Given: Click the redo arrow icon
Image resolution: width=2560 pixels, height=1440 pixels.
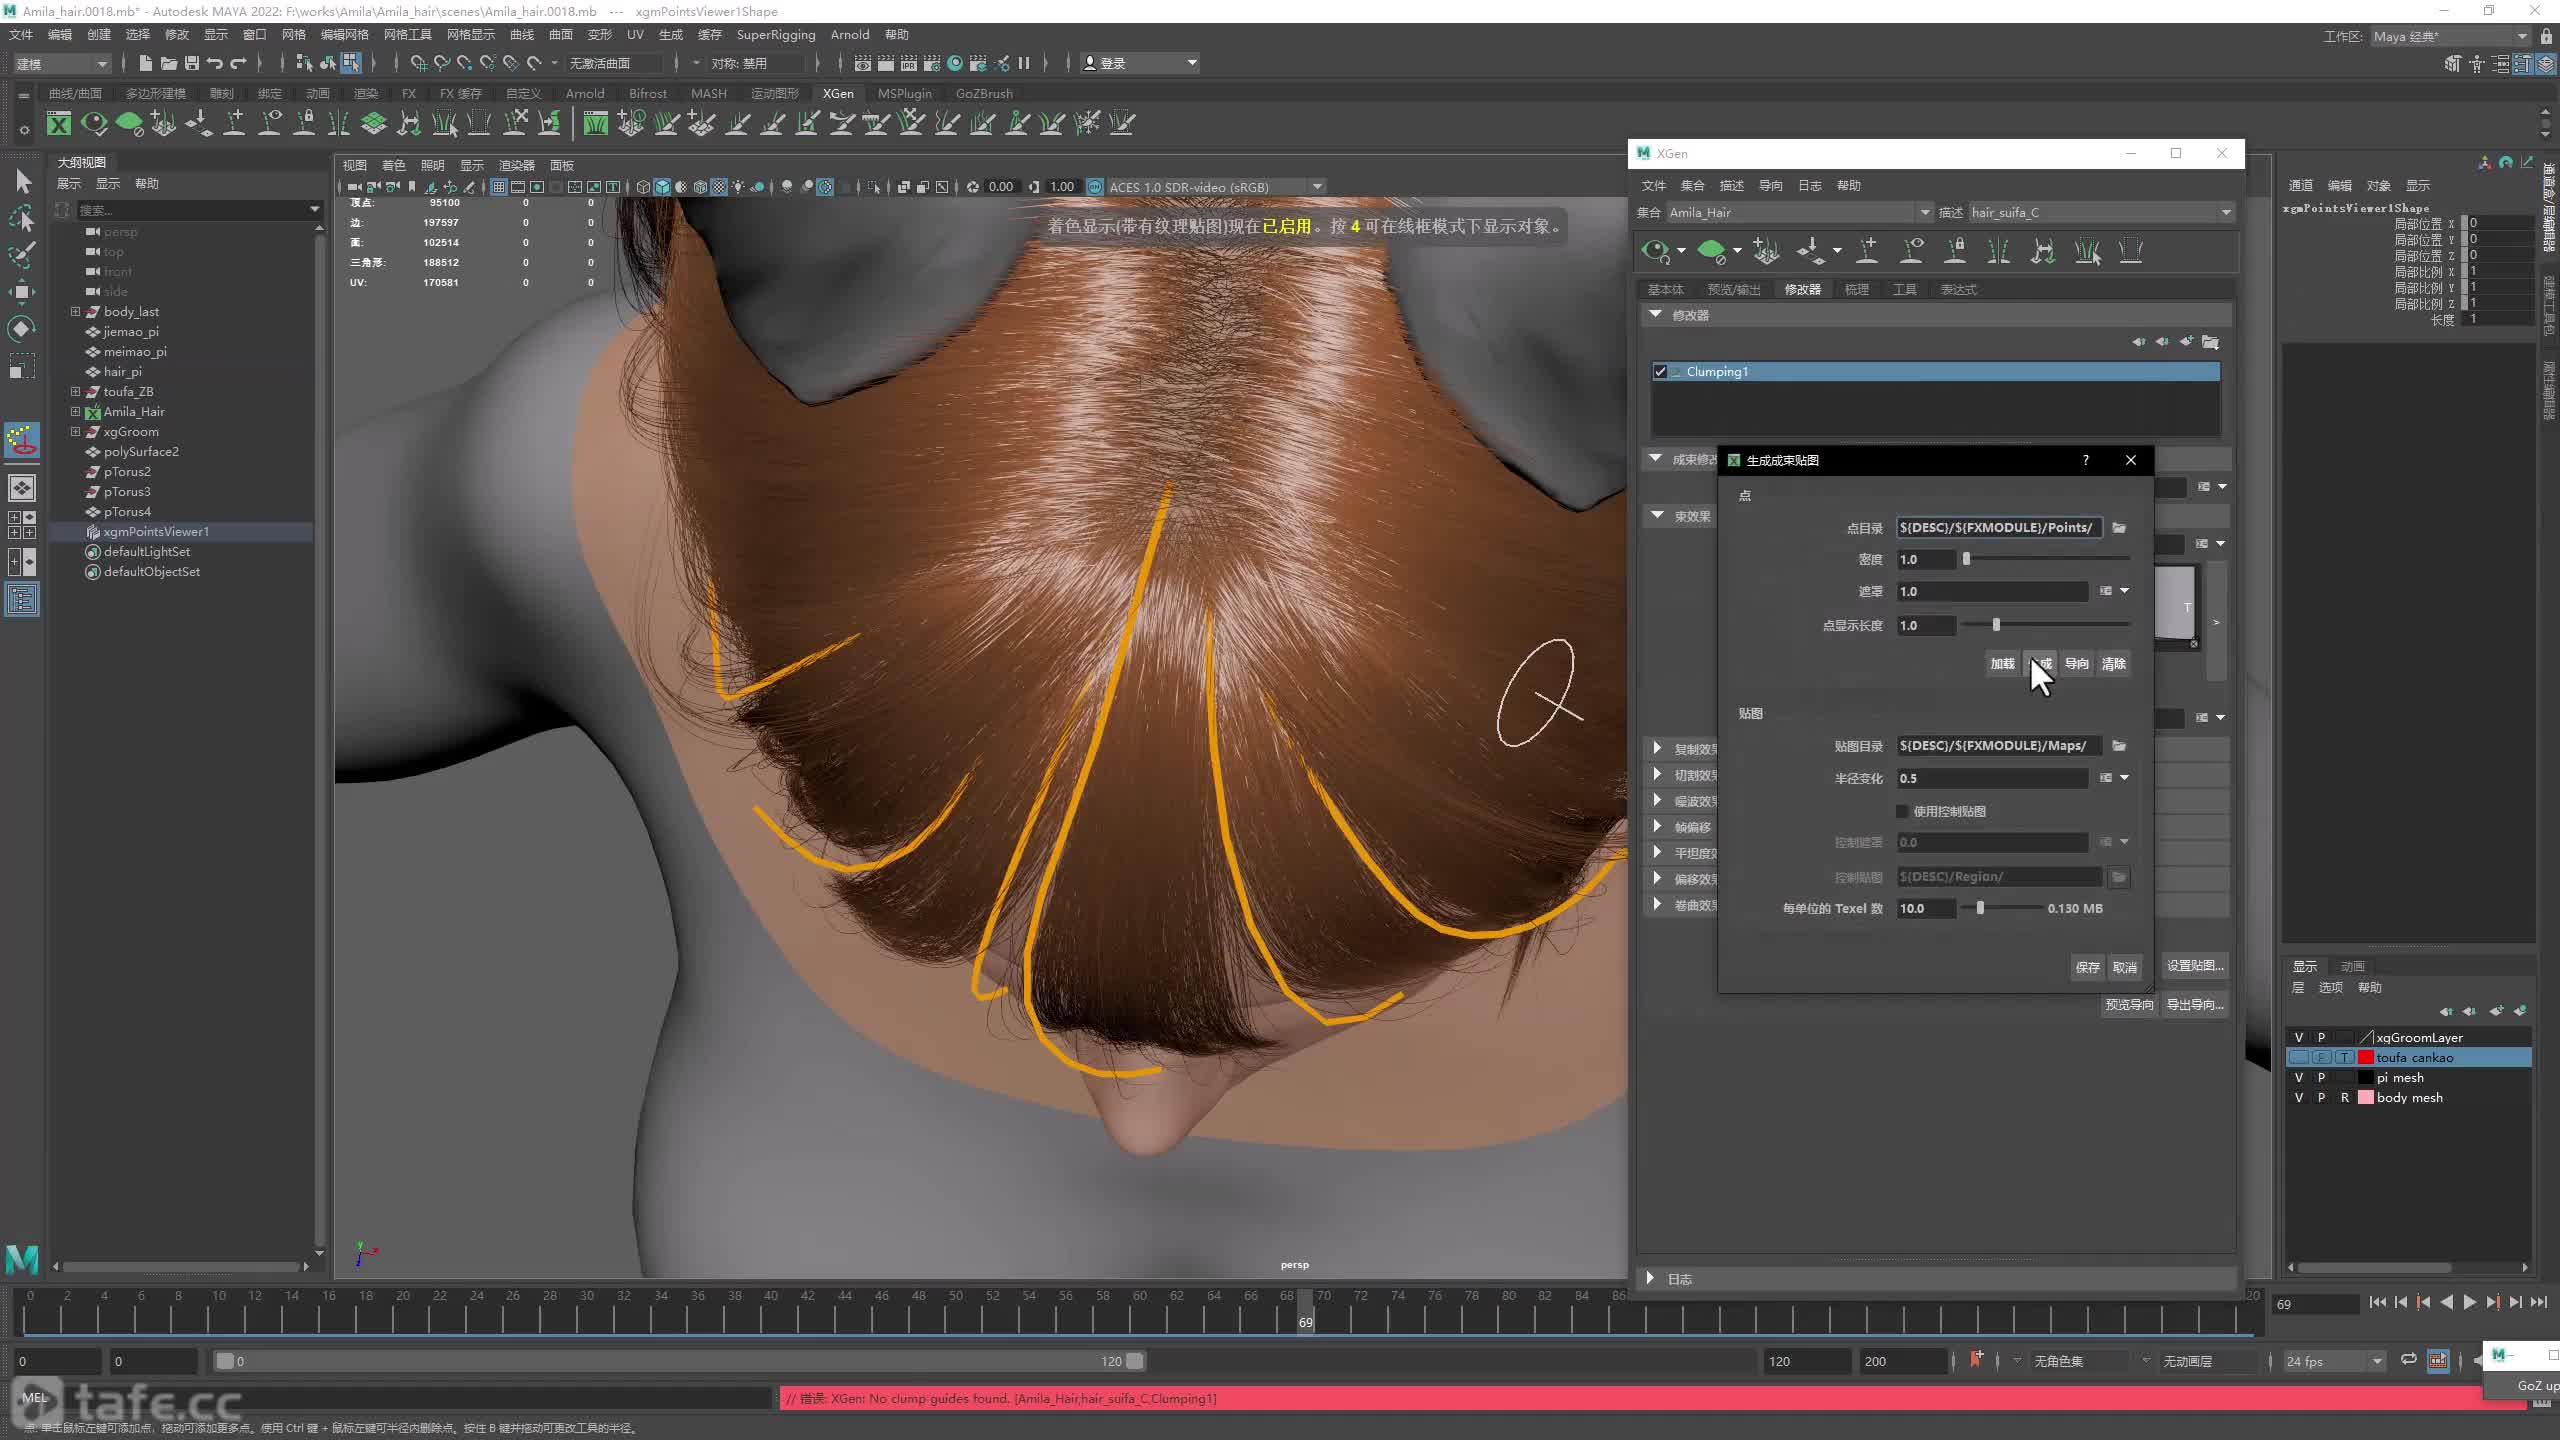Looking at the screenshot, I should click(x=238, y=63).
